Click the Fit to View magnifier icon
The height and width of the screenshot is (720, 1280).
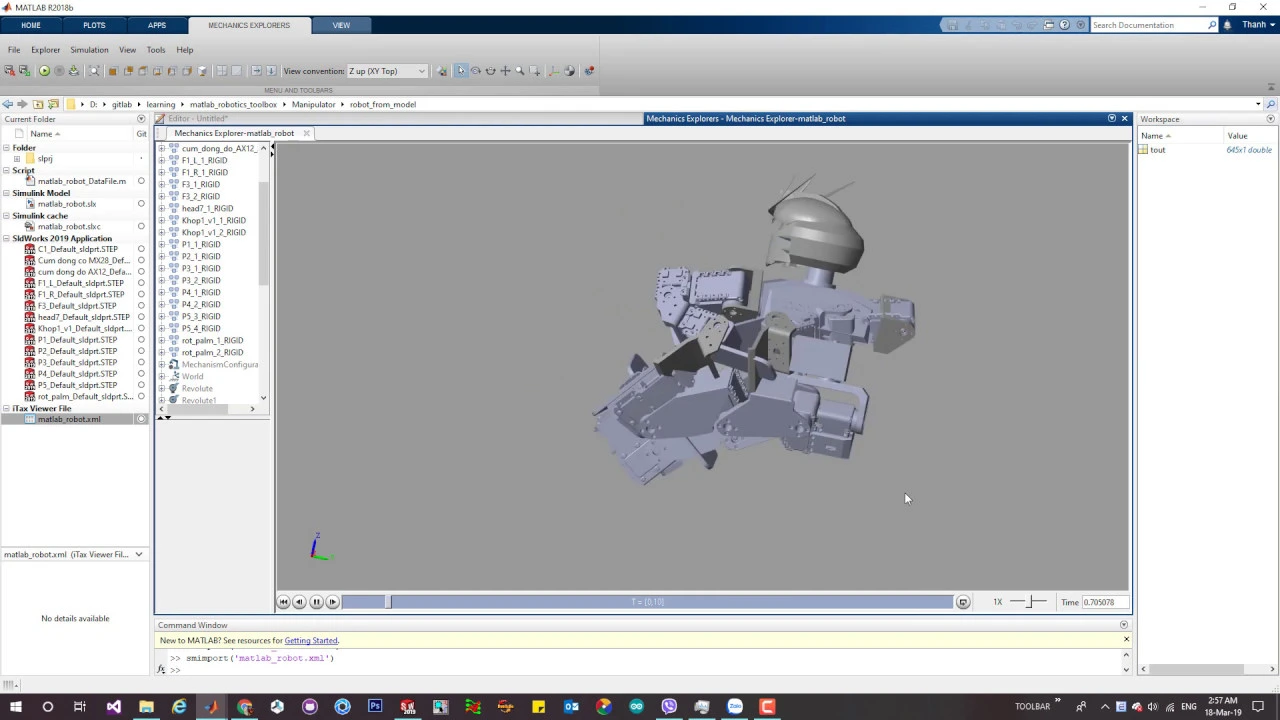point(94,71)
